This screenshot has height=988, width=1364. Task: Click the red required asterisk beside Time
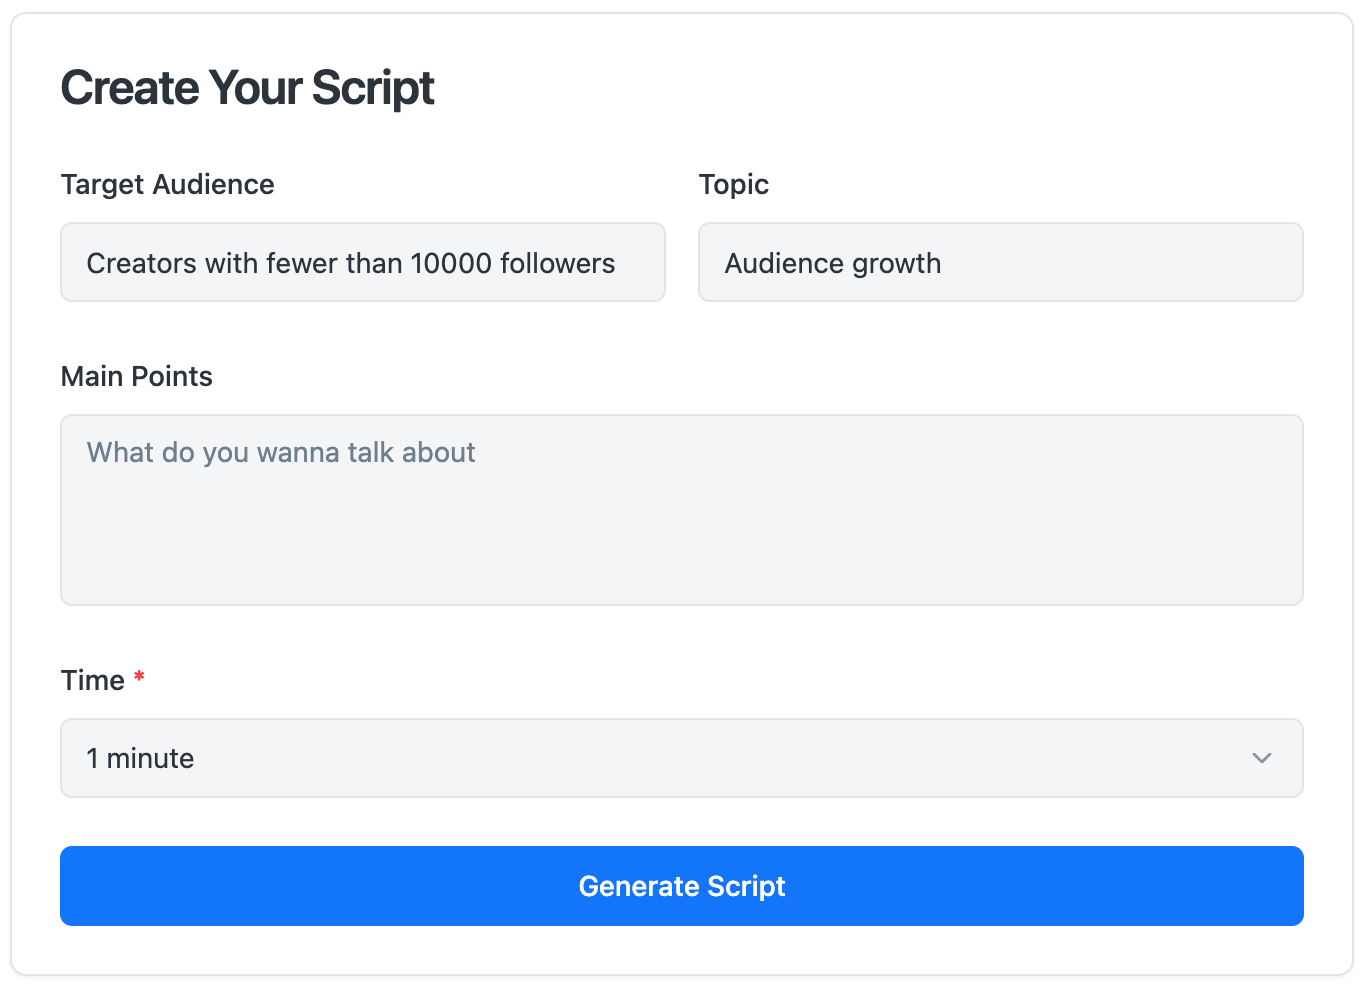pos(140,678)
